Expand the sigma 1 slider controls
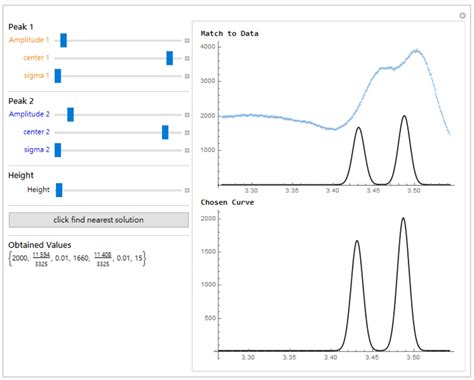The width and height of the screenshot is (474, 380). pyautogui.click(x=187, y=76)
